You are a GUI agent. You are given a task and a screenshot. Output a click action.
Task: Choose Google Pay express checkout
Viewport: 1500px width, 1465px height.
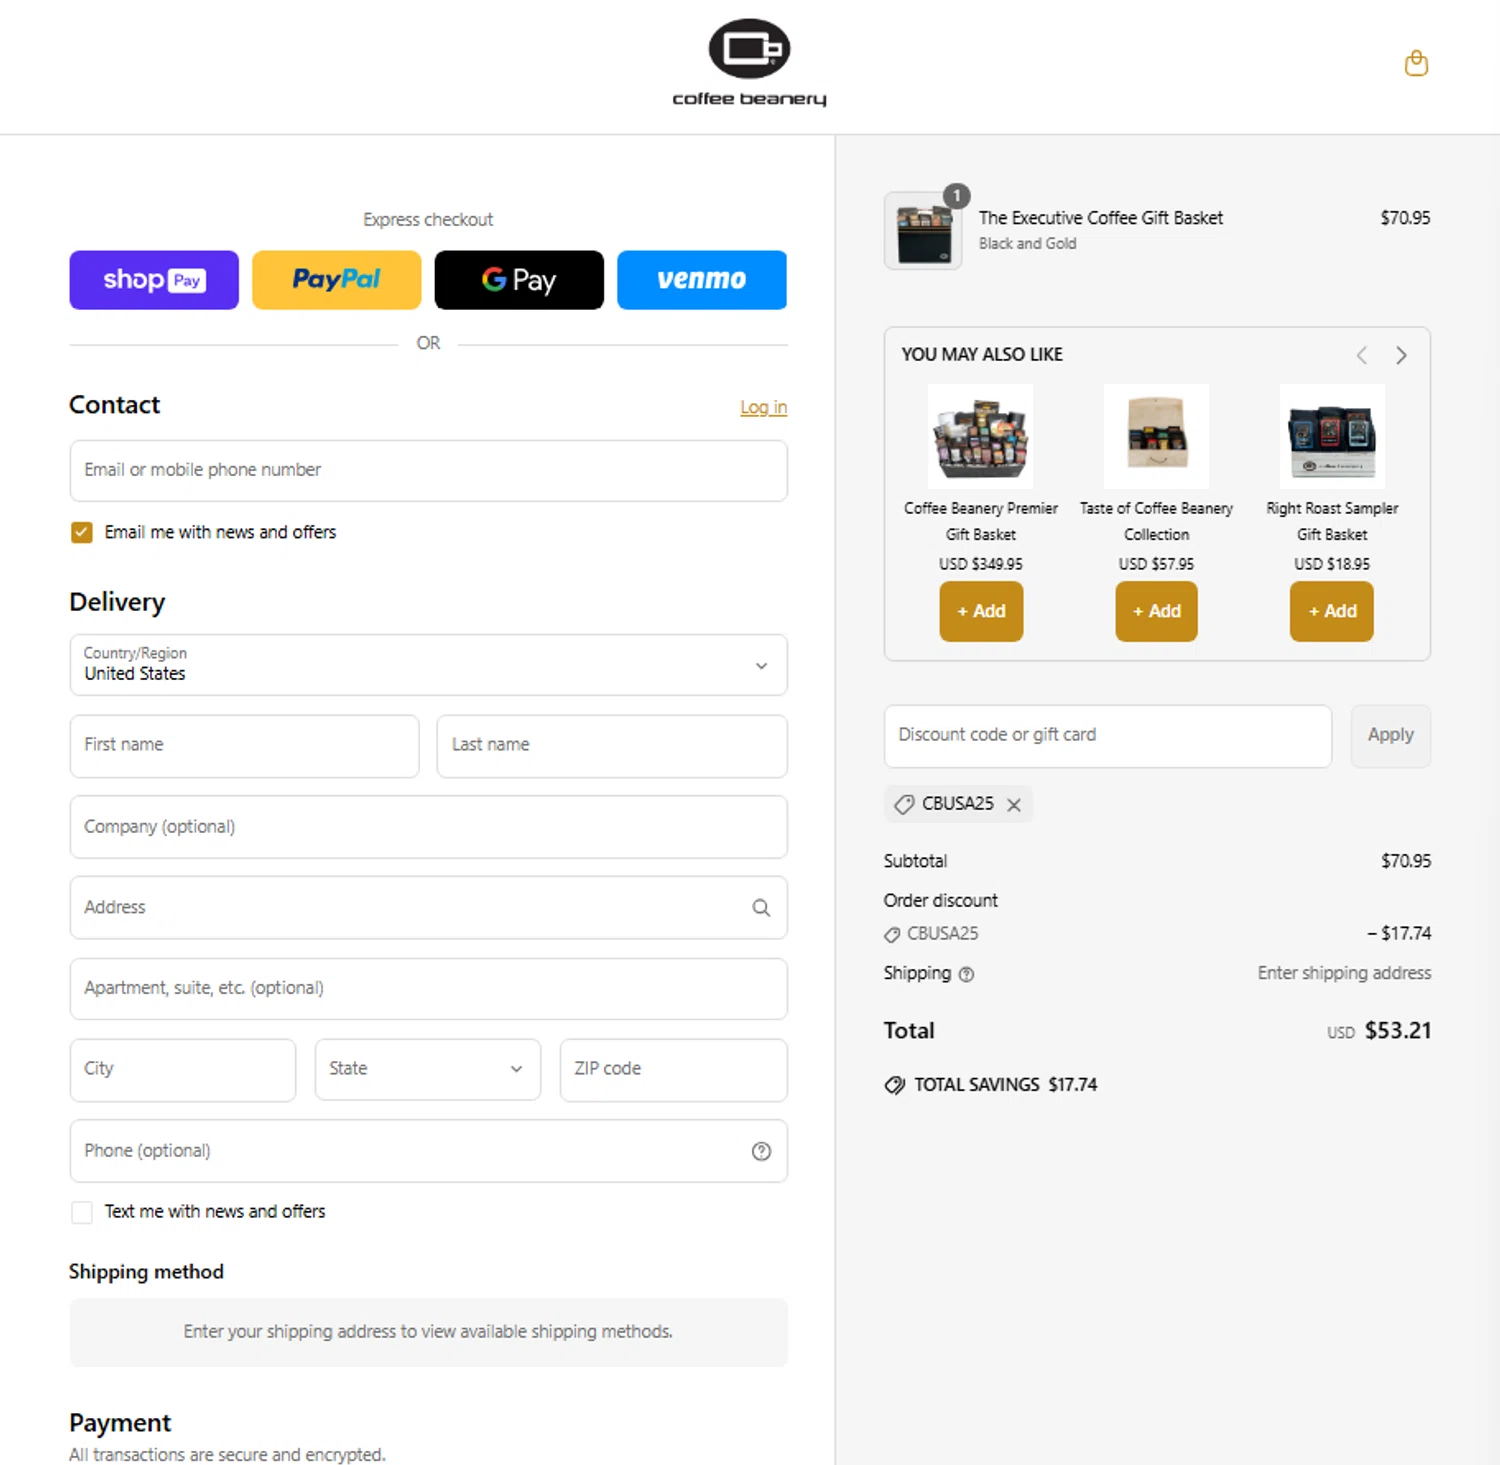(x=519, y=280)
